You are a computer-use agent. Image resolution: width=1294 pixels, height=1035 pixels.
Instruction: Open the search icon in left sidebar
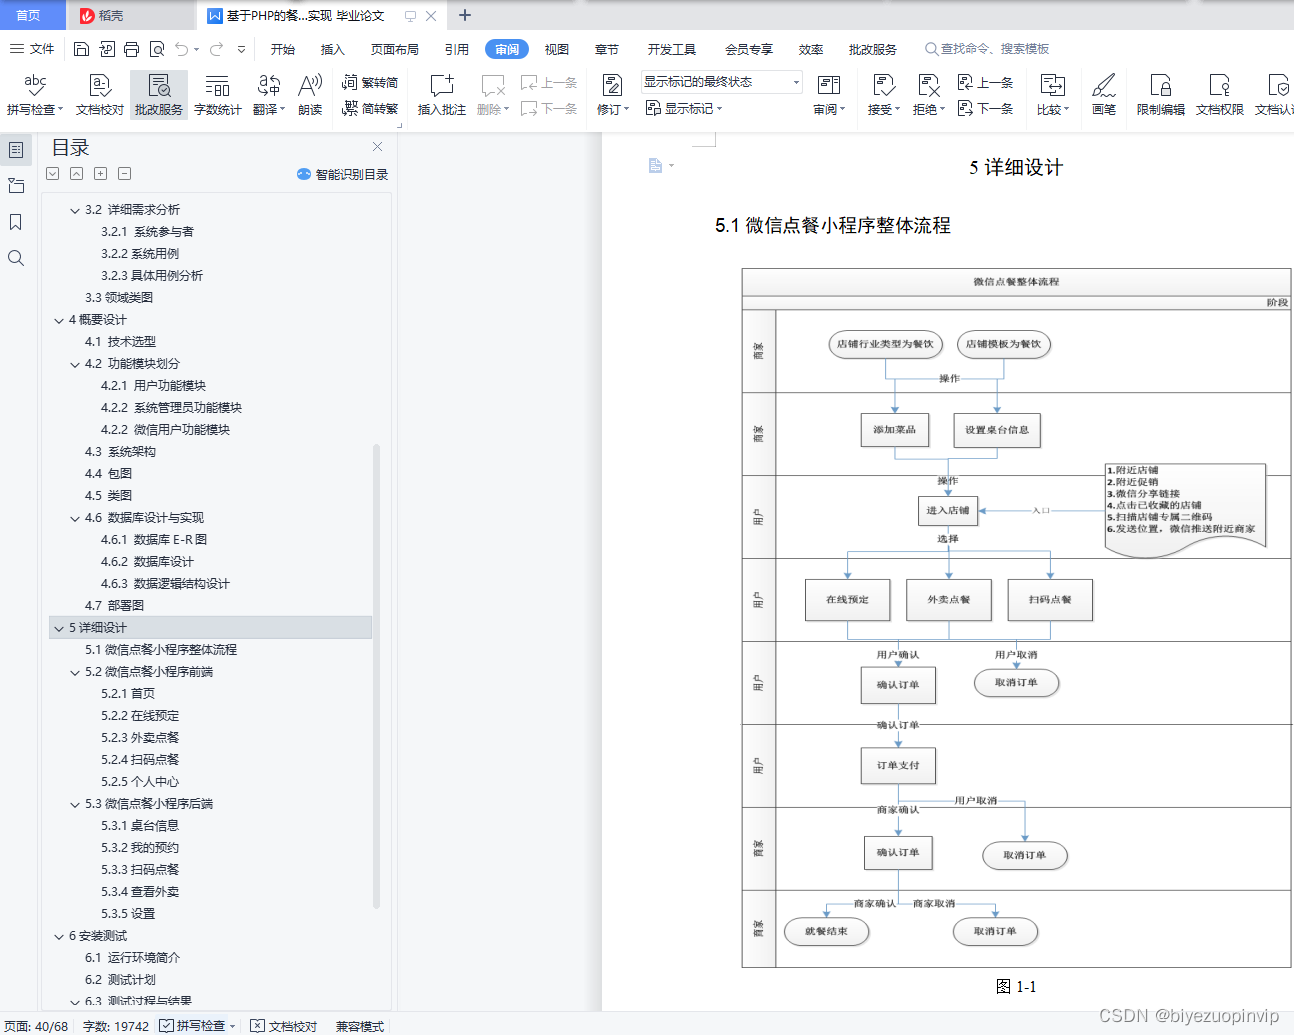click(x=16, y=258)
